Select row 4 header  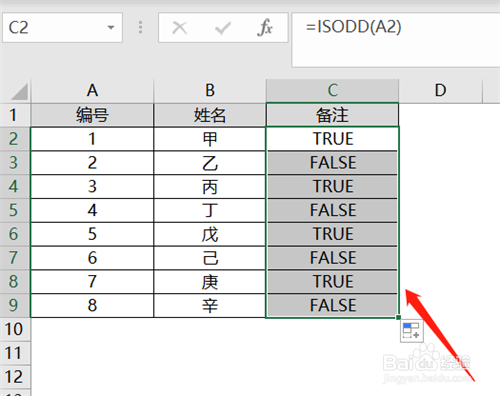(x=15, y=186)
